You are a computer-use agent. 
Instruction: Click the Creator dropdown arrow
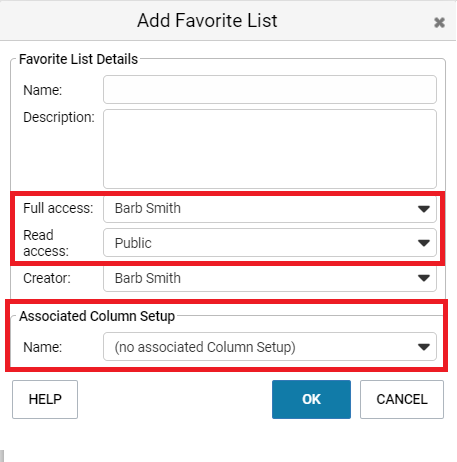pyautogui.click(x=424, y=278)
